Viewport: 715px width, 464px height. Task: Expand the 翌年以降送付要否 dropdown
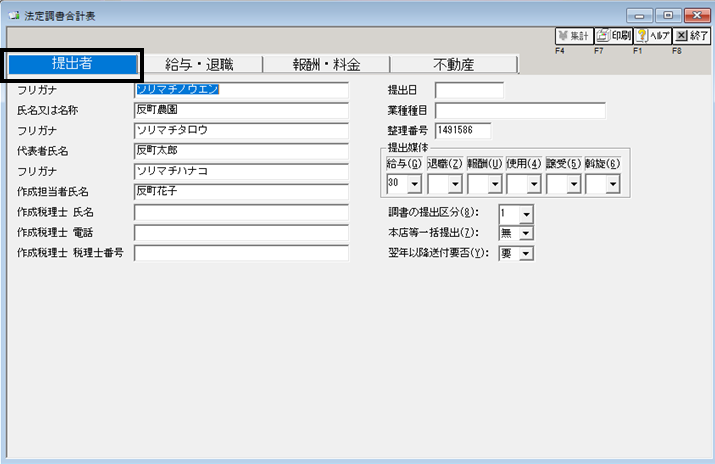click(526, 253)
